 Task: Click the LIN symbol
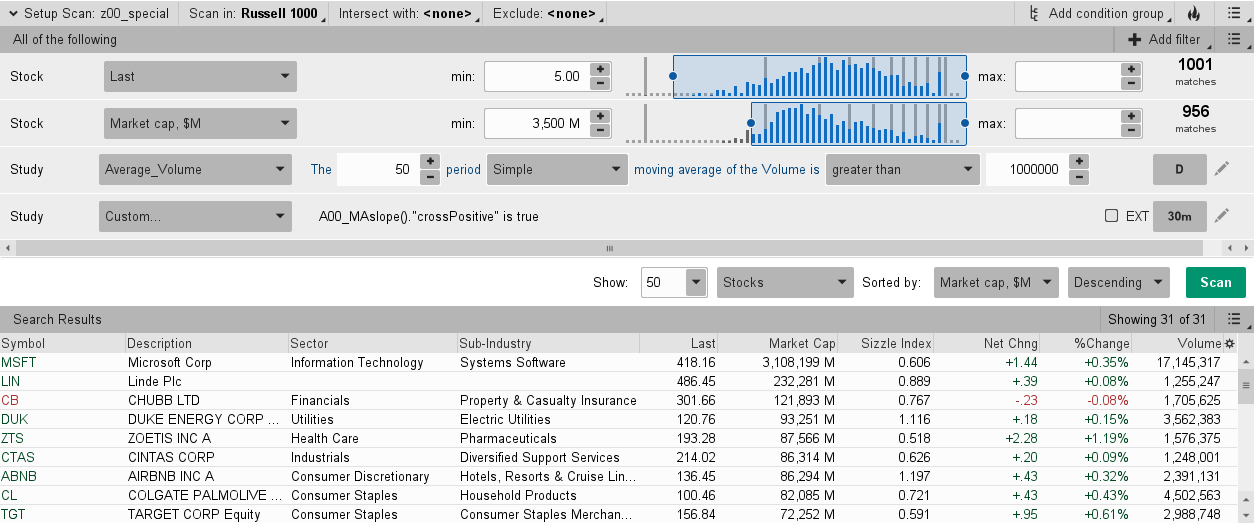(10, 382)
